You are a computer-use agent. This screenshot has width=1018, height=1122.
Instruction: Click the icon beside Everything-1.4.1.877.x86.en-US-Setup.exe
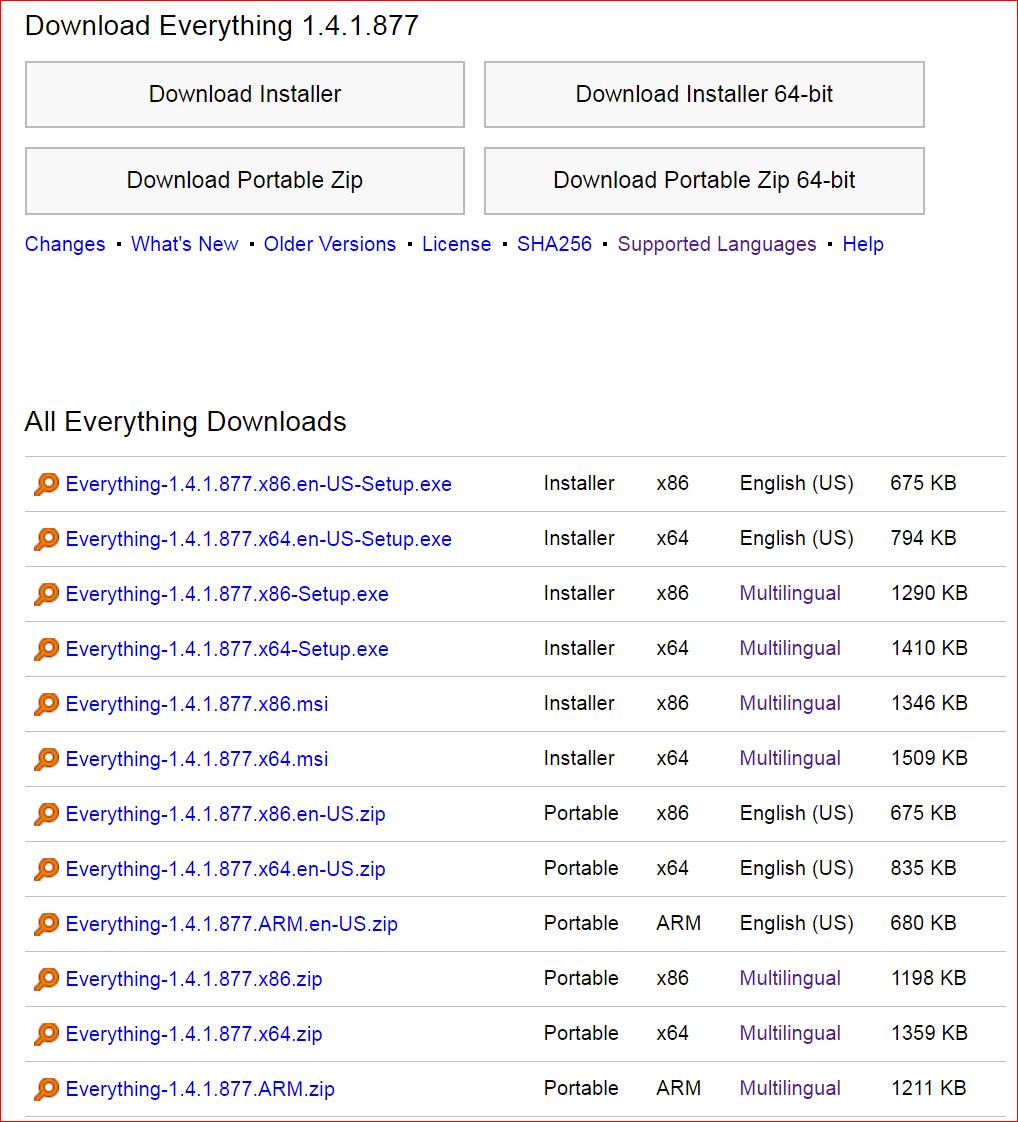(46, 484)
